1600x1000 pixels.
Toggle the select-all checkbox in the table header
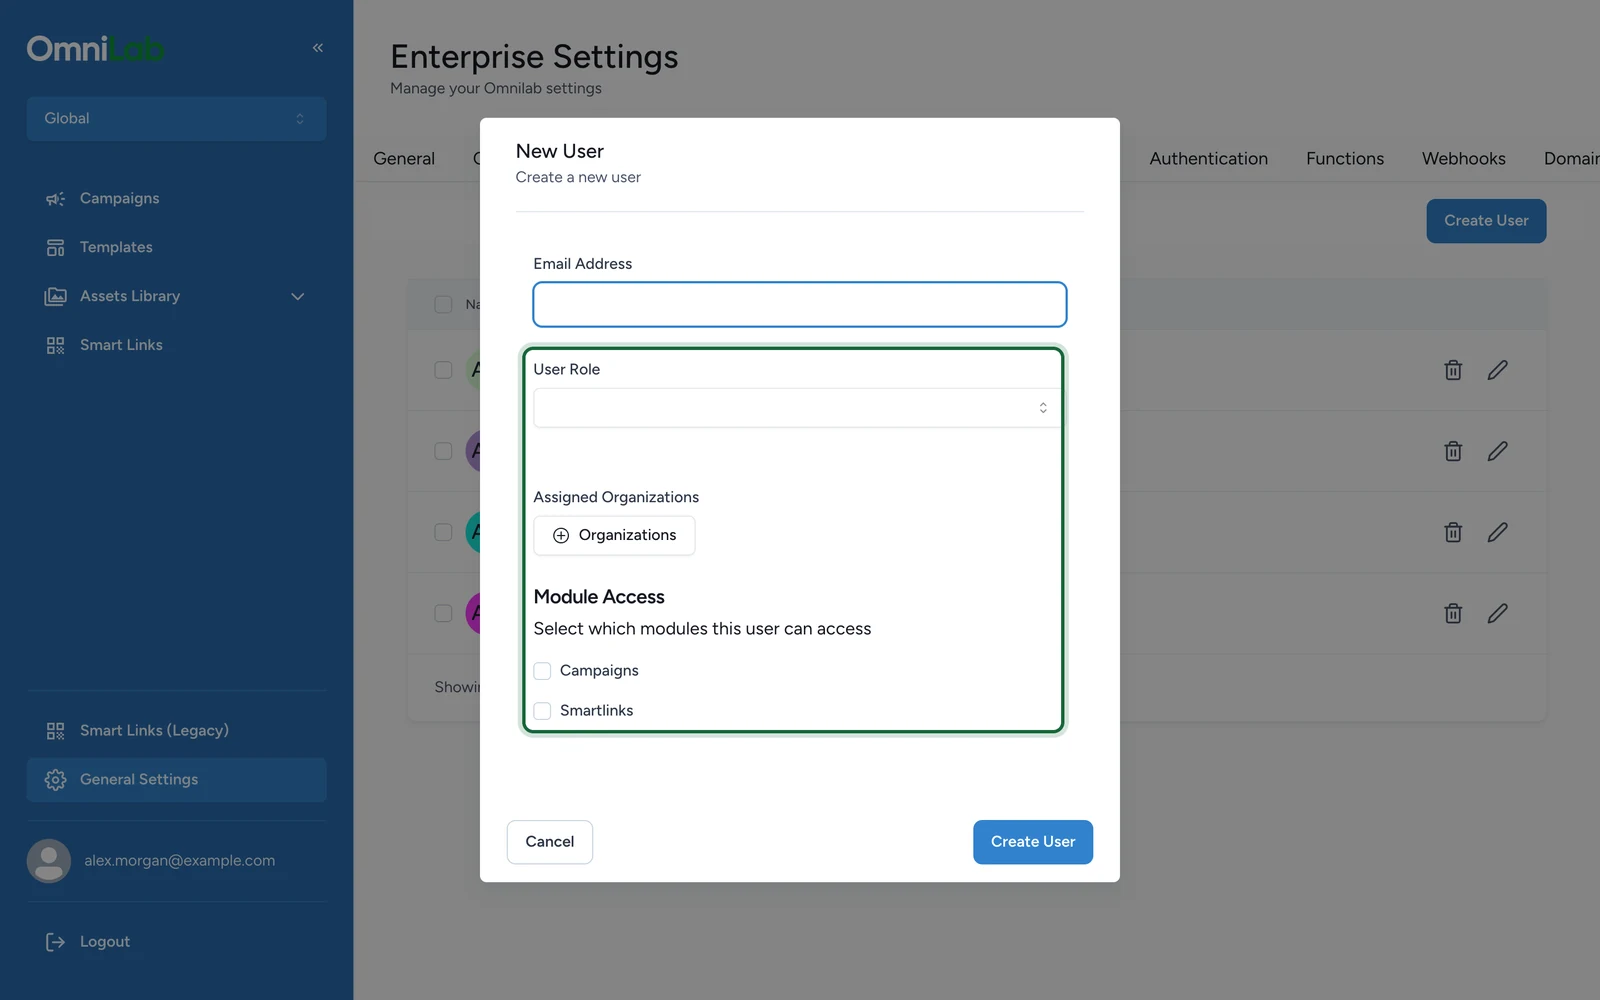click(x=443, y=304)
